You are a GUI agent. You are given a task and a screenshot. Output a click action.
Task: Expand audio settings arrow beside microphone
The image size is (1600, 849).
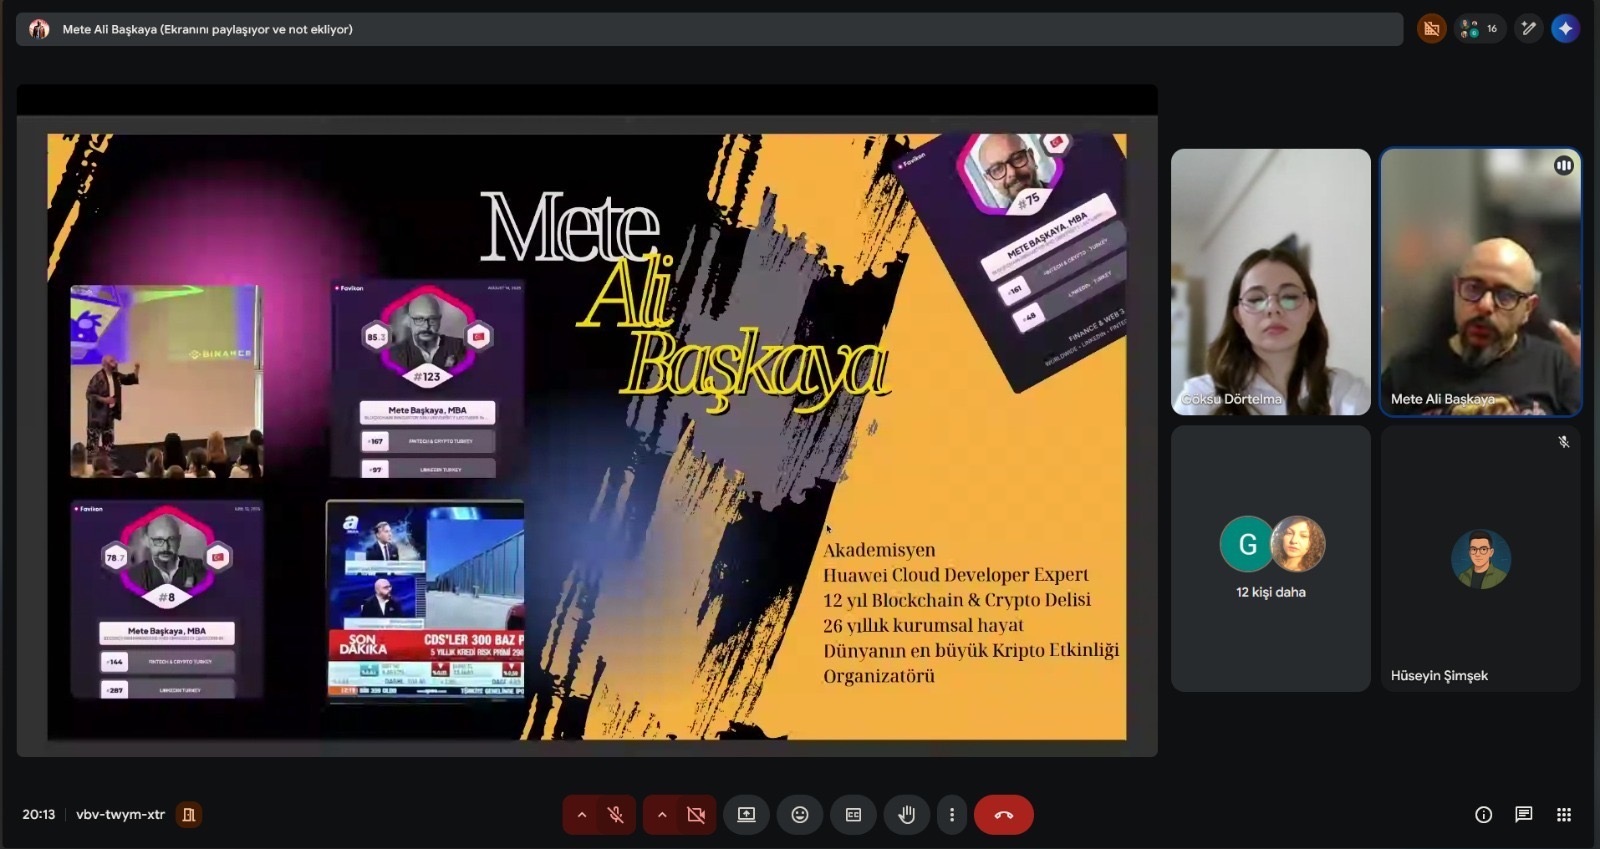(x=581, y=815)
